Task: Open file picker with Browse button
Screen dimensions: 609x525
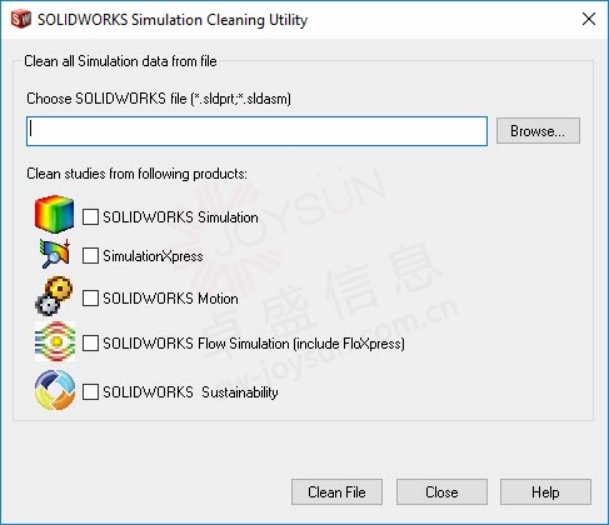Action: pos(538,131)
